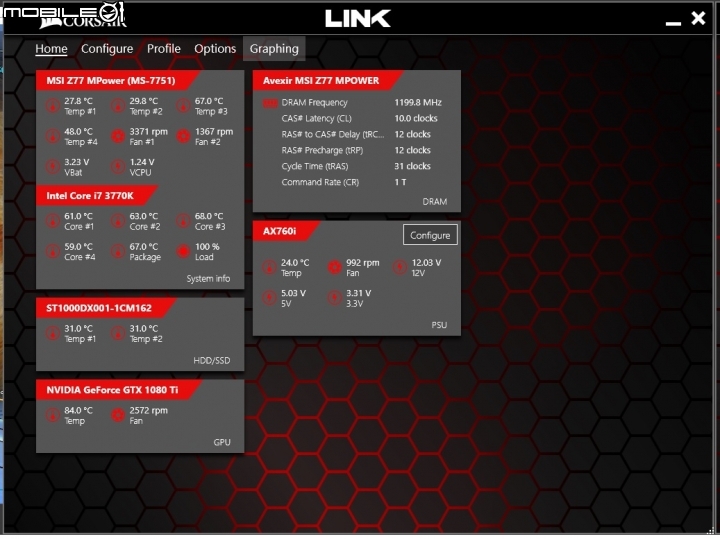Click the DRAM Frequency memory icon
Image resolution: width=720 pixels, height=539 pixels.
(x=270, y=103)
